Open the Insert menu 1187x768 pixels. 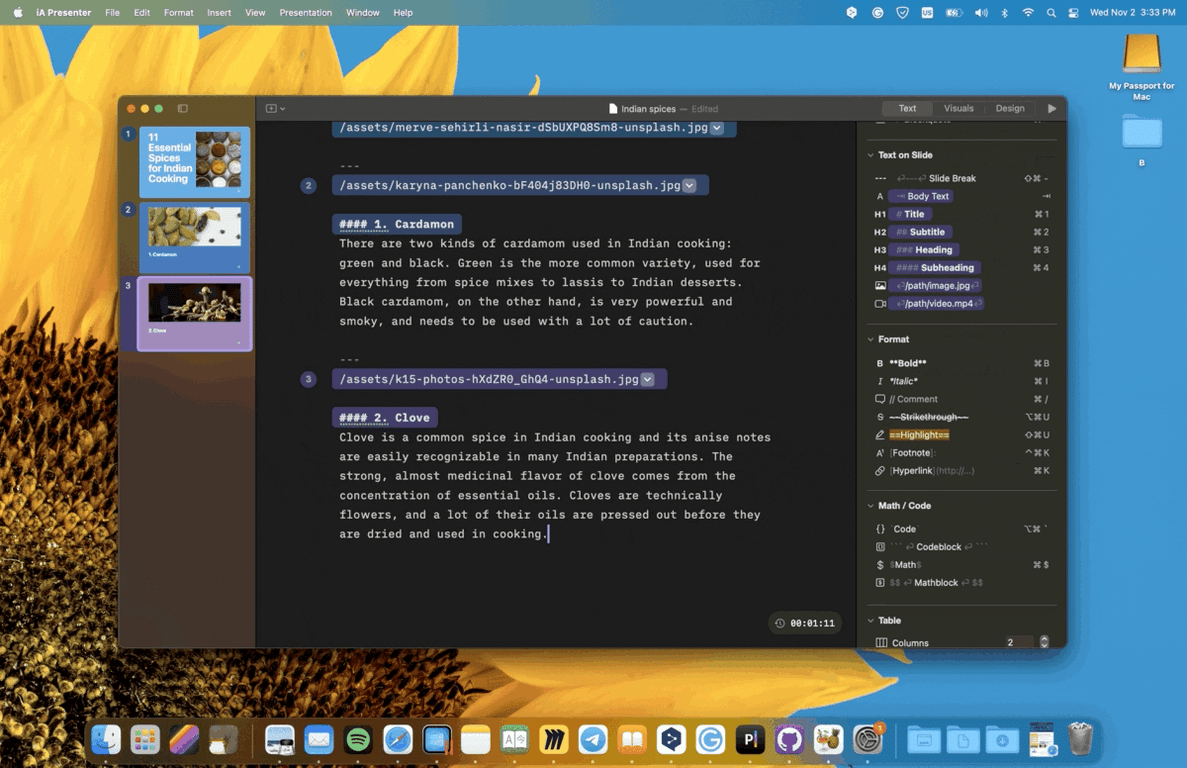point(219,12)
